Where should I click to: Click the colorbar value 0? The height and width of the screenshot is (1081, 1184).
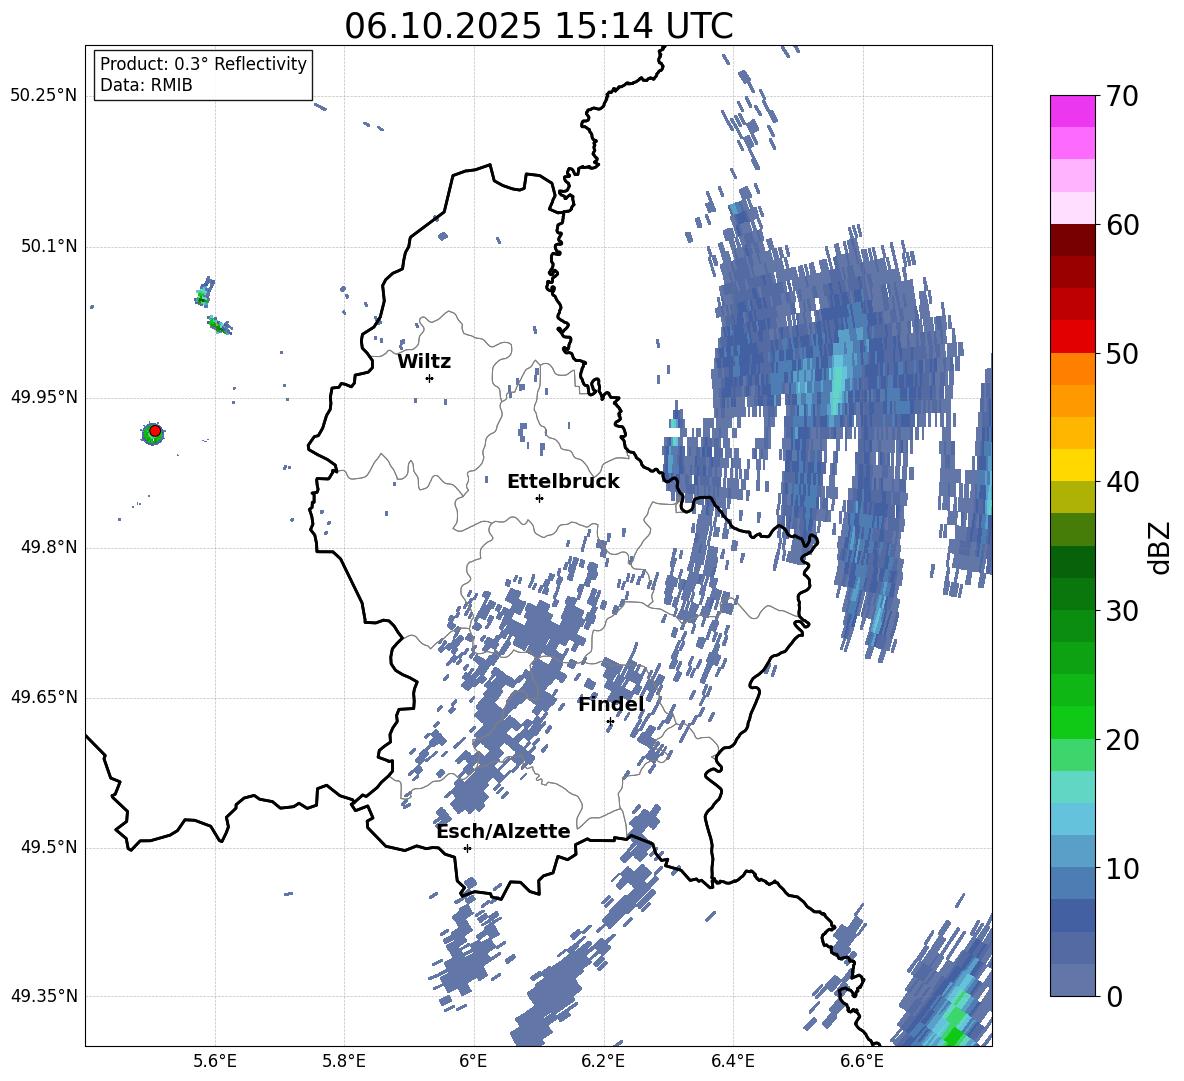pyautogui.click(x=1114, y=996)
